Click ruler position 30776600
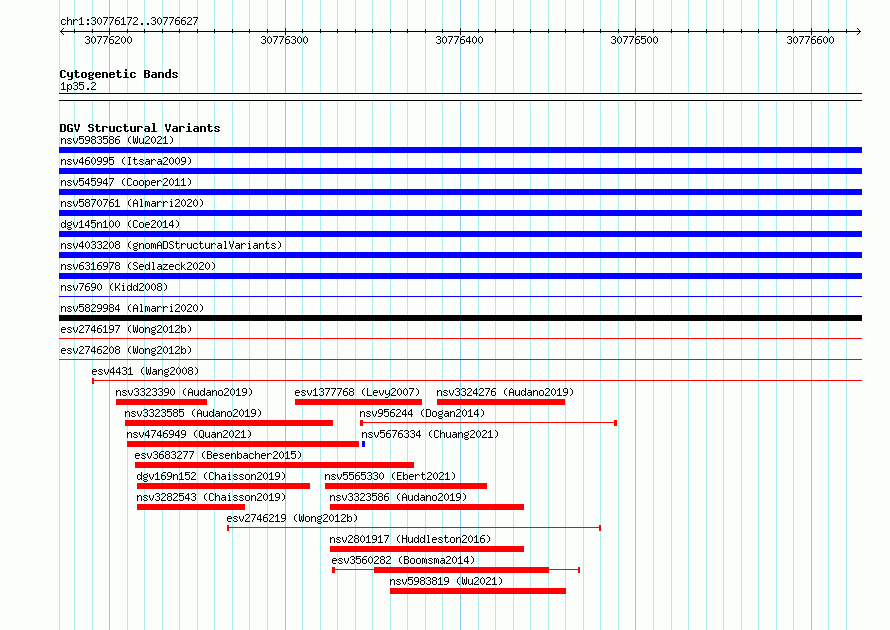This screenshot has height=630, width=890. (811, 40)
